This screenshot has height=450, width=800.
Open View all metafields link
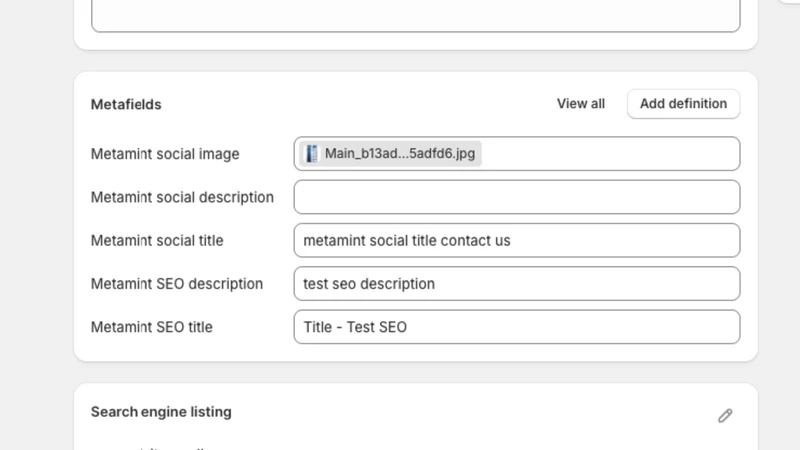[581, 104]
